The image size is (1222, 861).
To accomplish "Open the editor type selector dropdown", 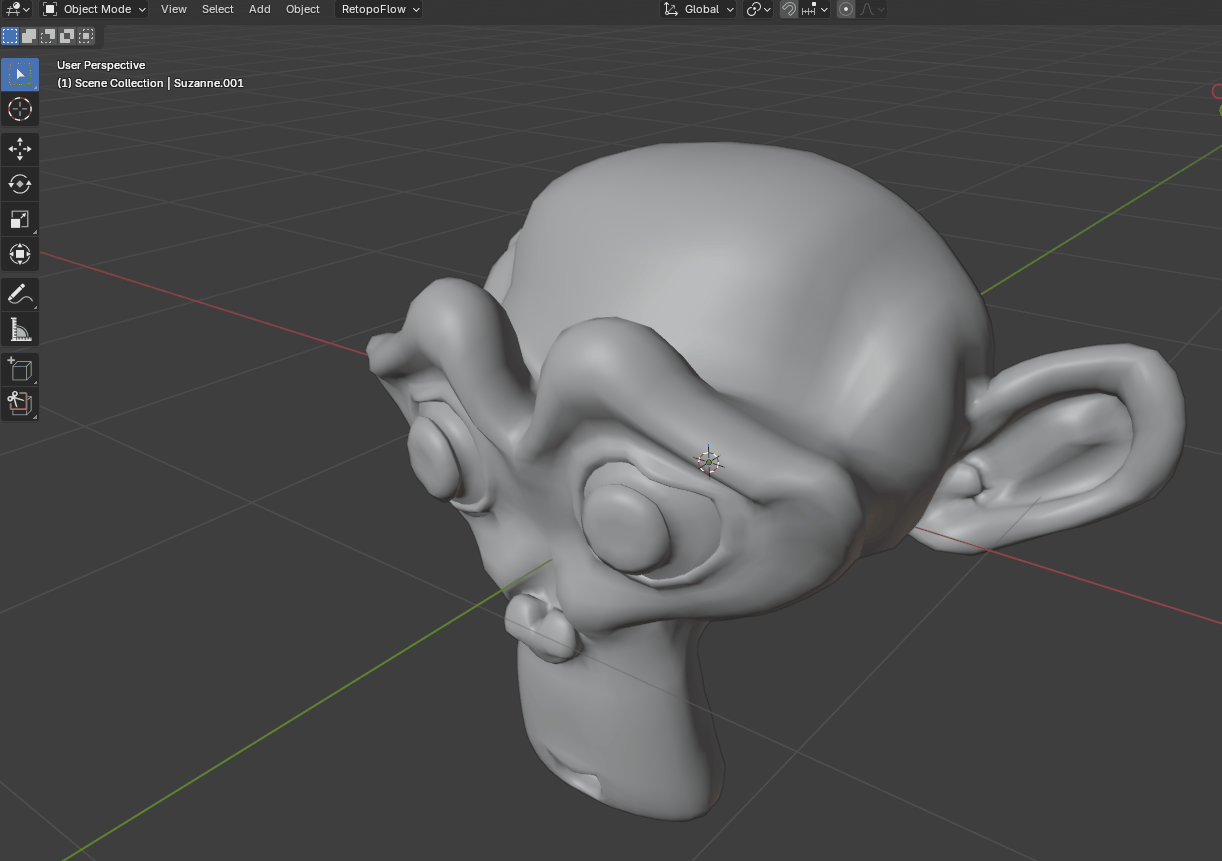I will pyautogui.click(x=17, y=9).
